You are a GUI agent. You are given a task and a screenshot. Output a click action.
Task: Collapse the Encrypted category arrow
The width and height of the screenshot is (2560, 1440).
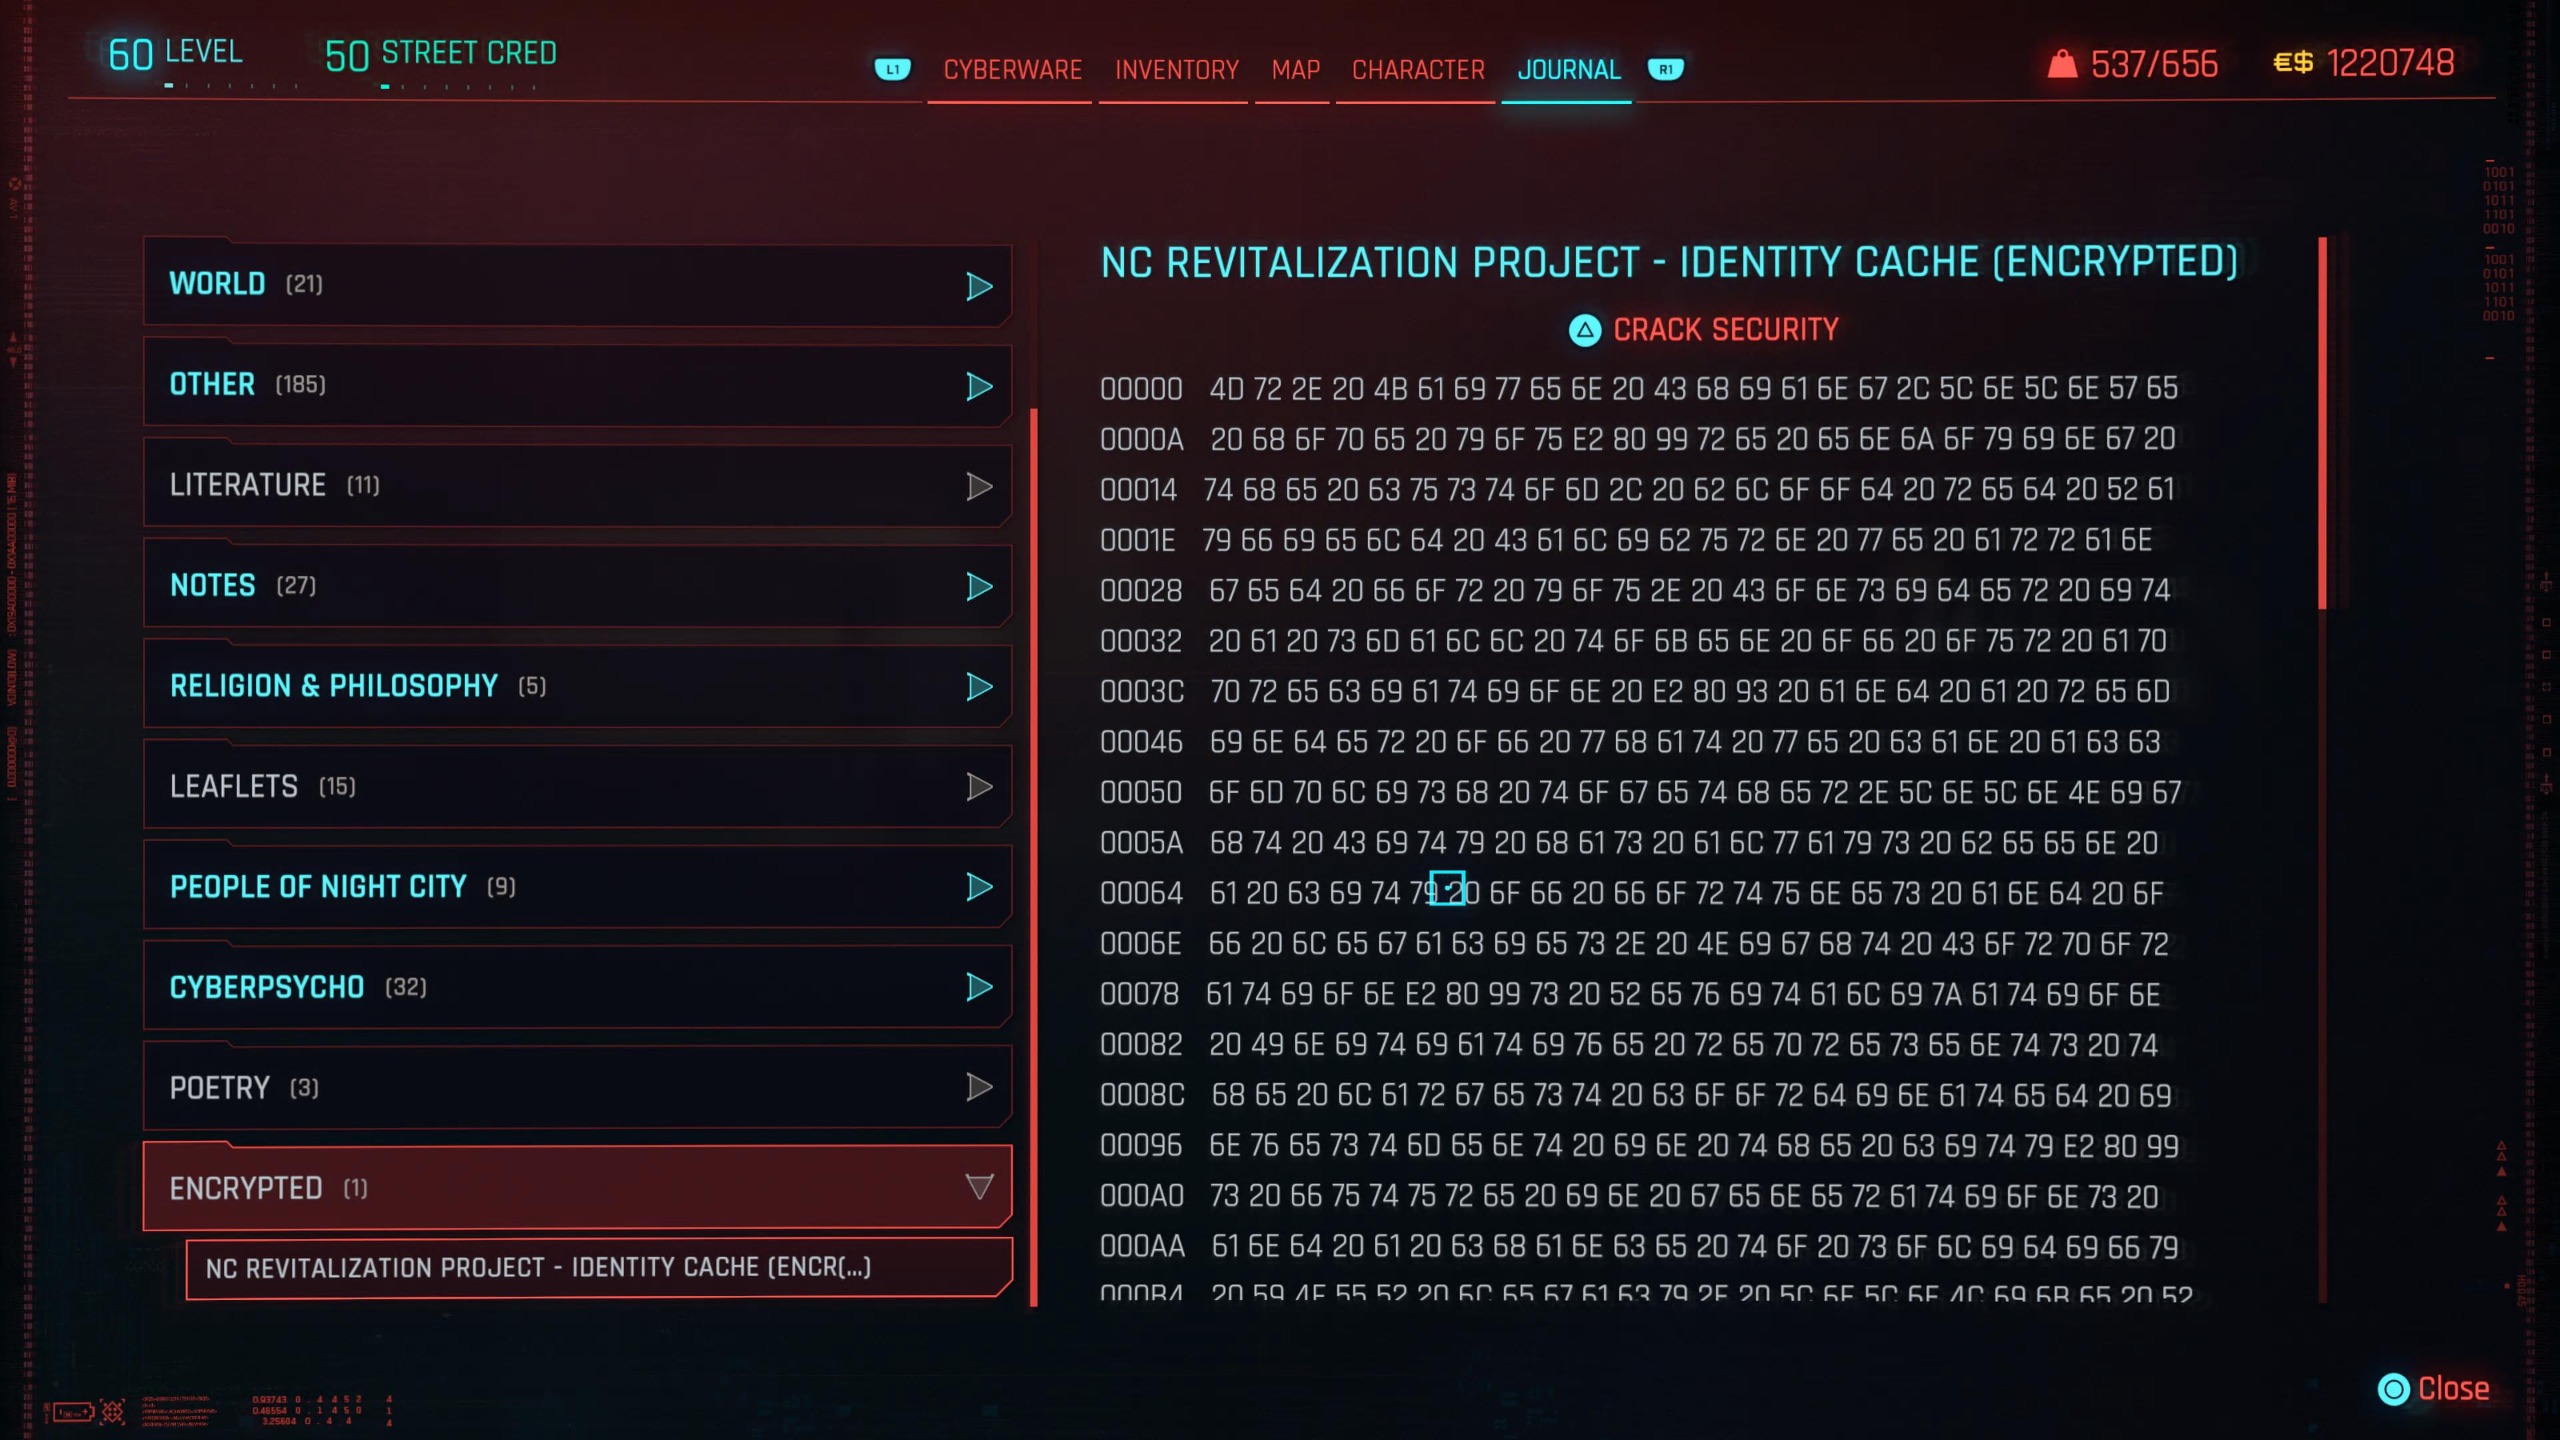979,1187
